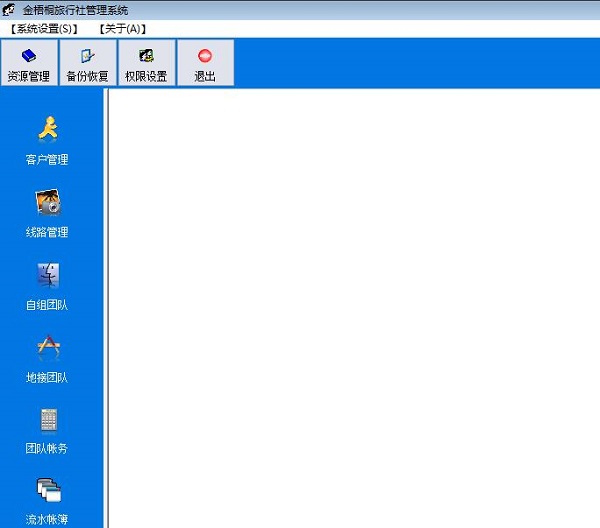600x528 pixels.
Task: Click the red stop 退出 icon
Action: (x=205, y=56)
